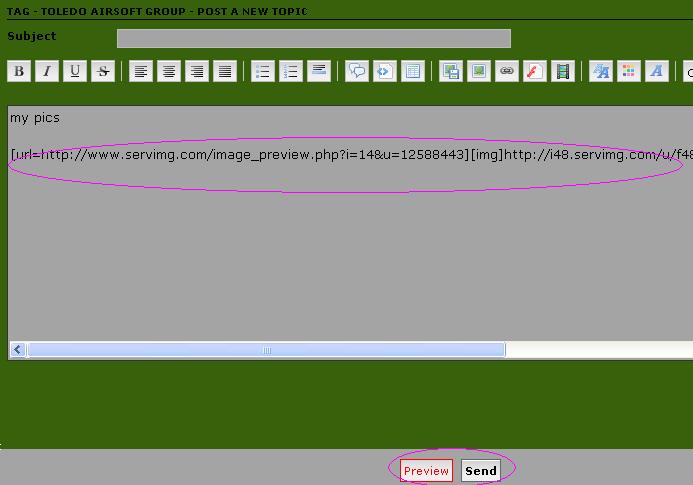Align text right
Image resolution: width=693 pixels, height=485 pixels.
pyautogui.click(x=197, y=71)
